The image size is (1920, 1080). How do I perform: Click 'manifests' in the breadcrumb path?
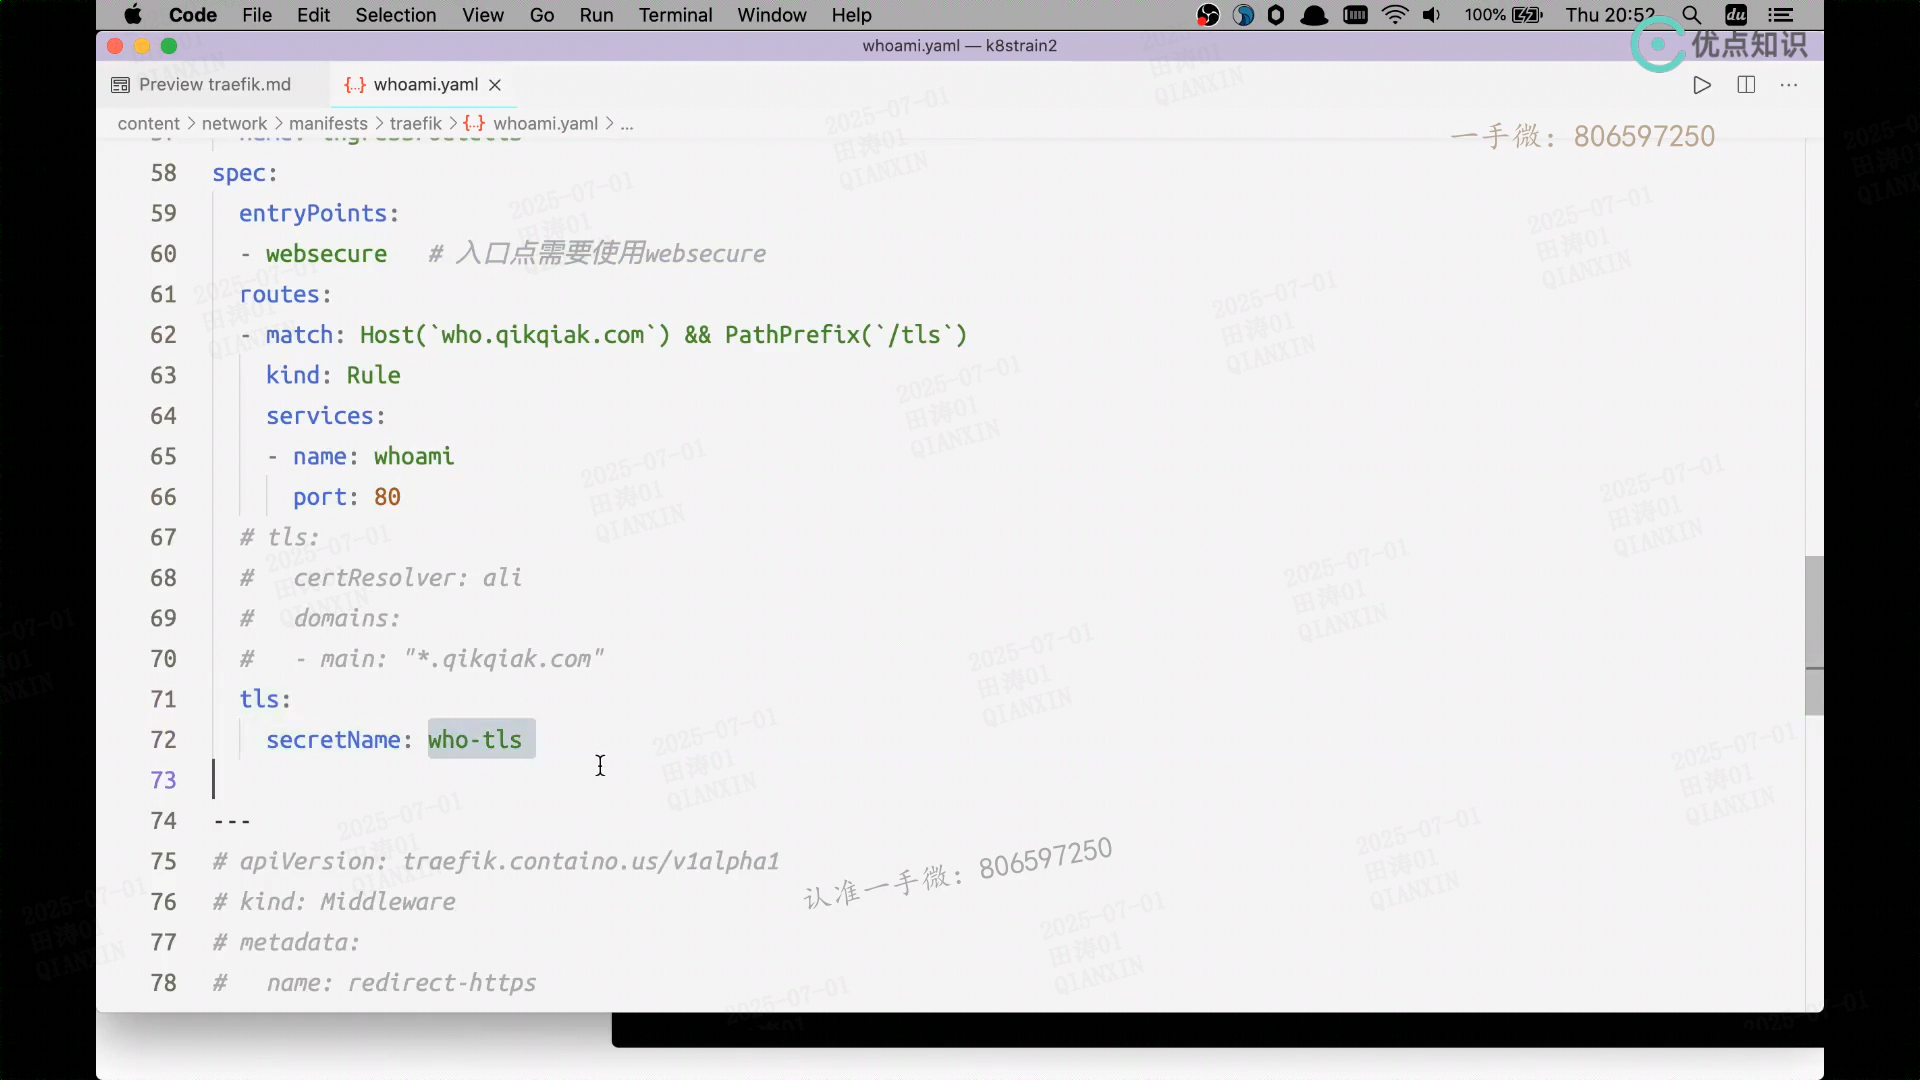click(328, 124)
